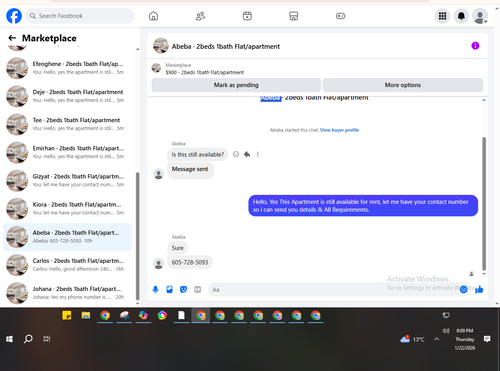
Task: Open Windows taskbar search
Action: [28, 339]
